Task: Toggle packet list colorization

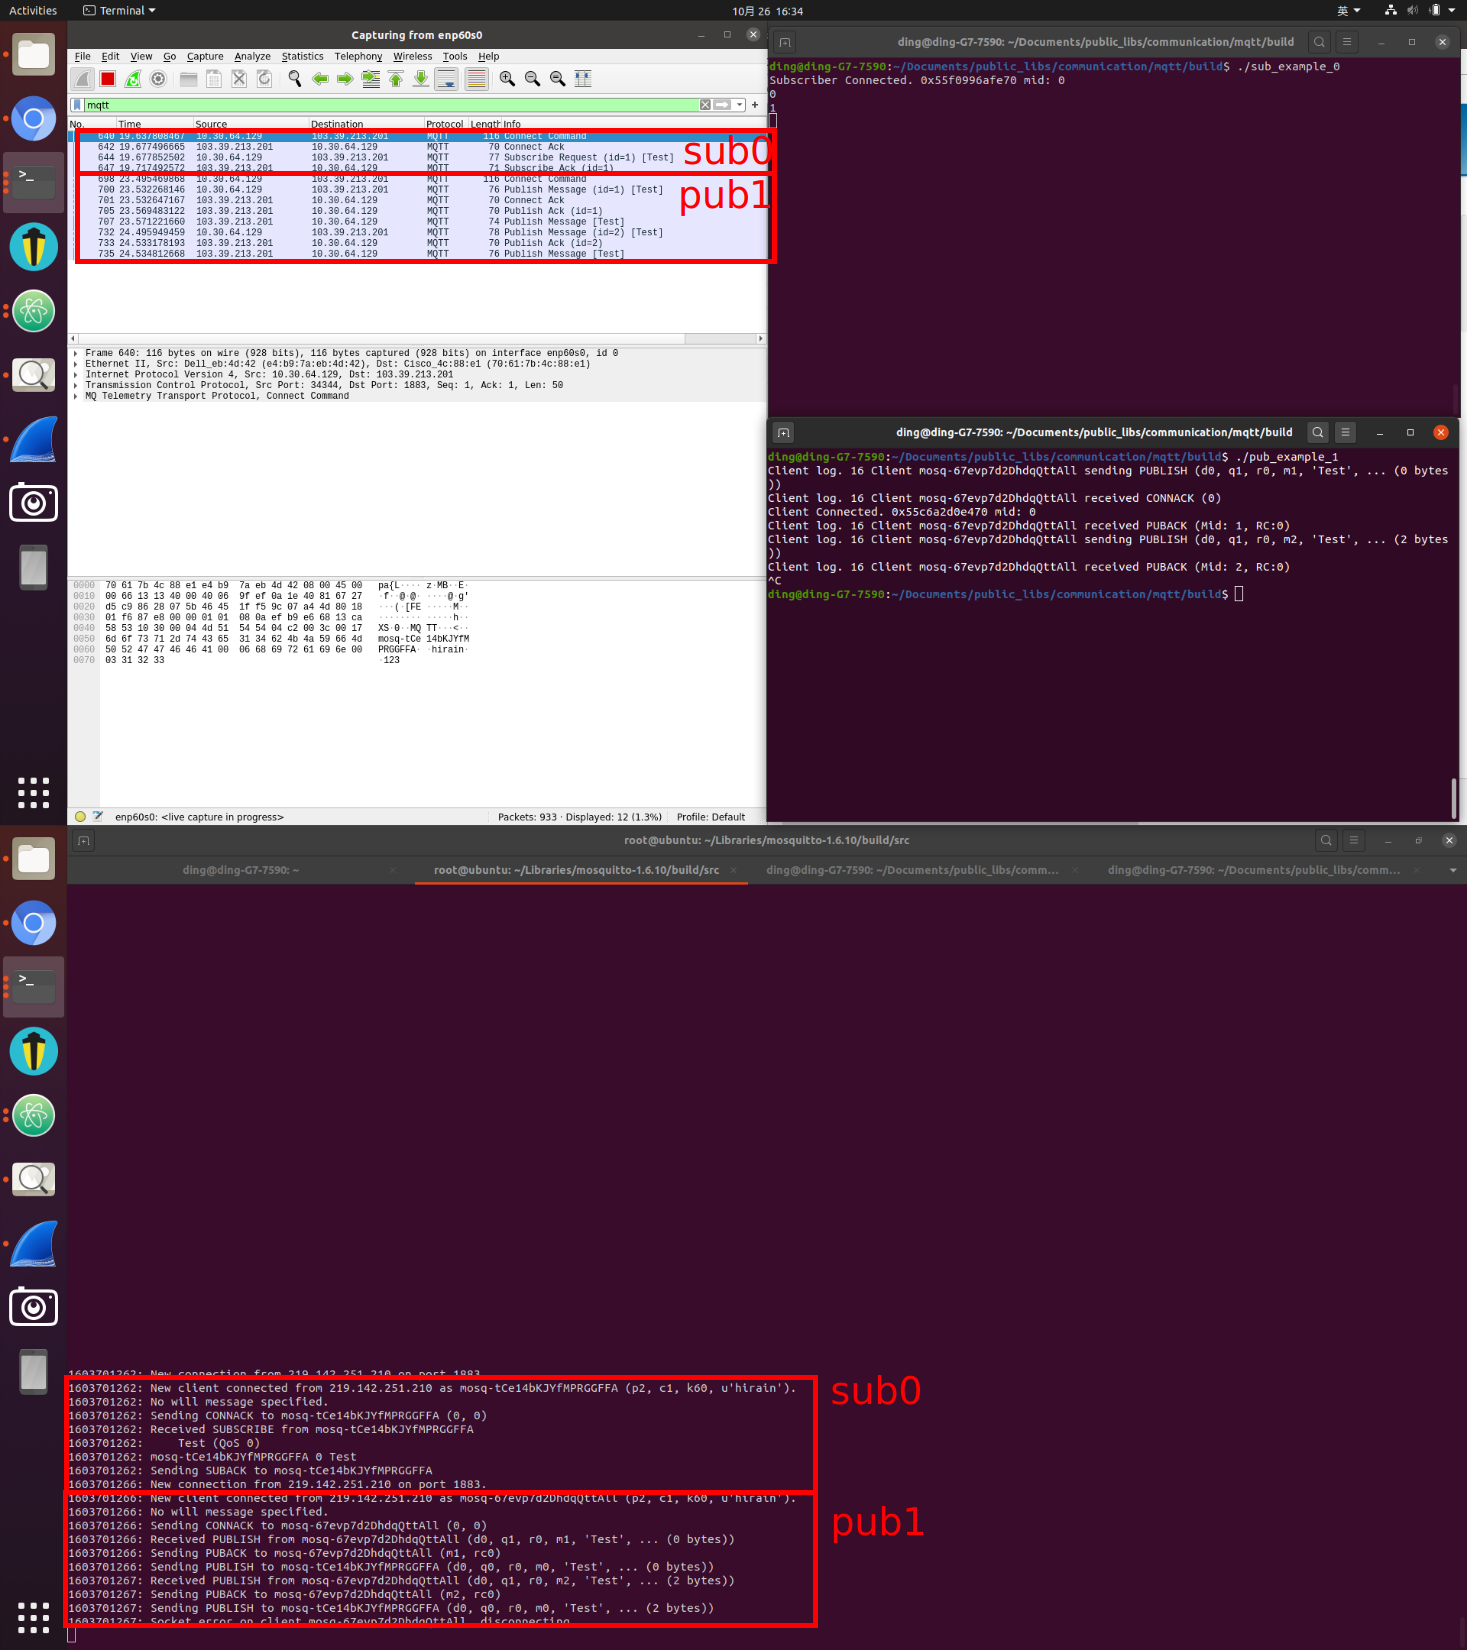Action: 477,79
